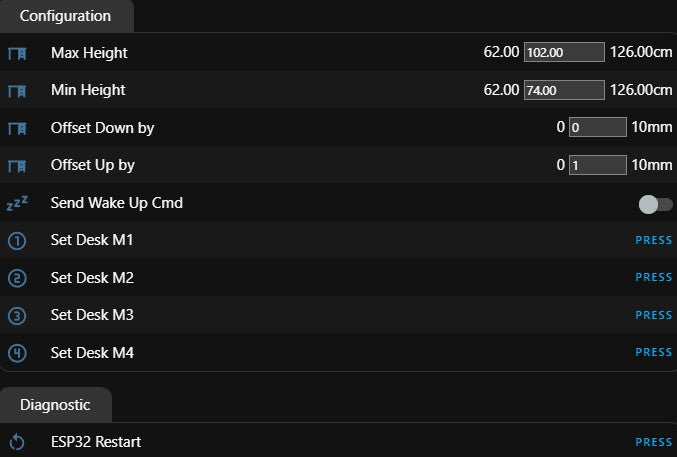677x457 pixels.
Task: Click the restart icon beside ESP32 Restart
Action: coord(17,442)
